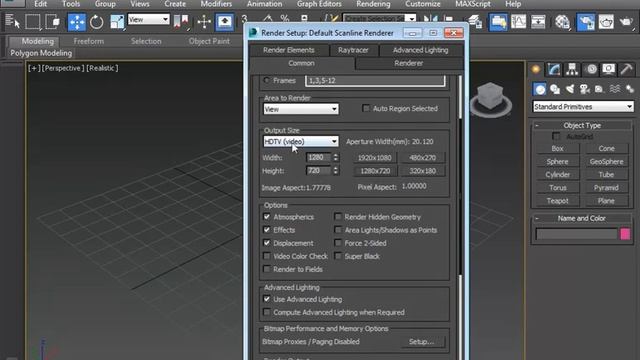The width and height of the screenshot is (640, 360).
Task: Click the Render Setup toolbar icon
Action: click(586, 22)
